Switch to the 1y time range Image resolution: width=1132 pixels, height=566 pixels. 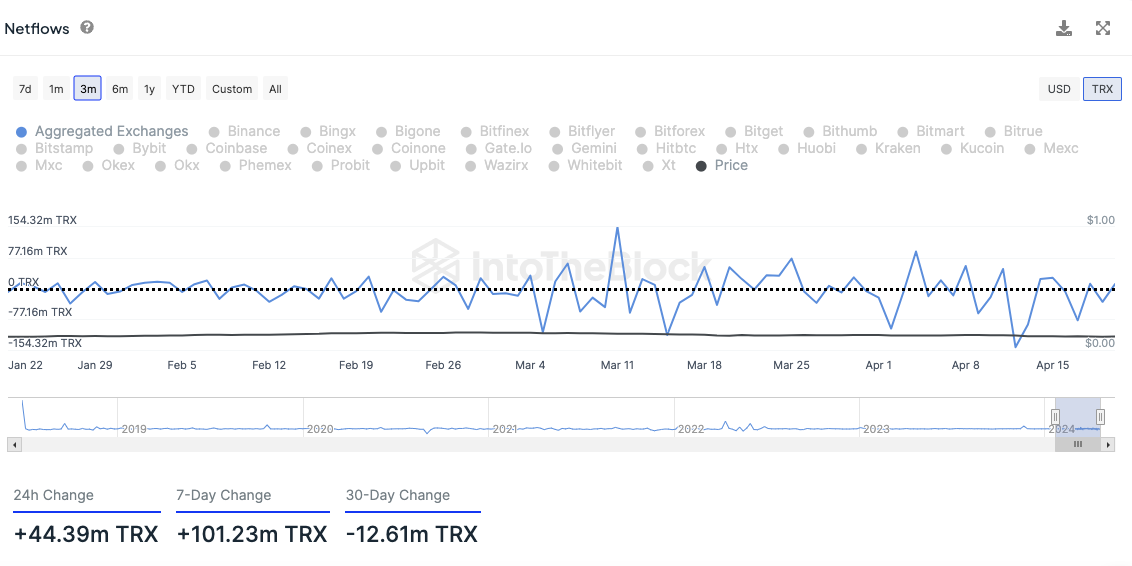149,89
